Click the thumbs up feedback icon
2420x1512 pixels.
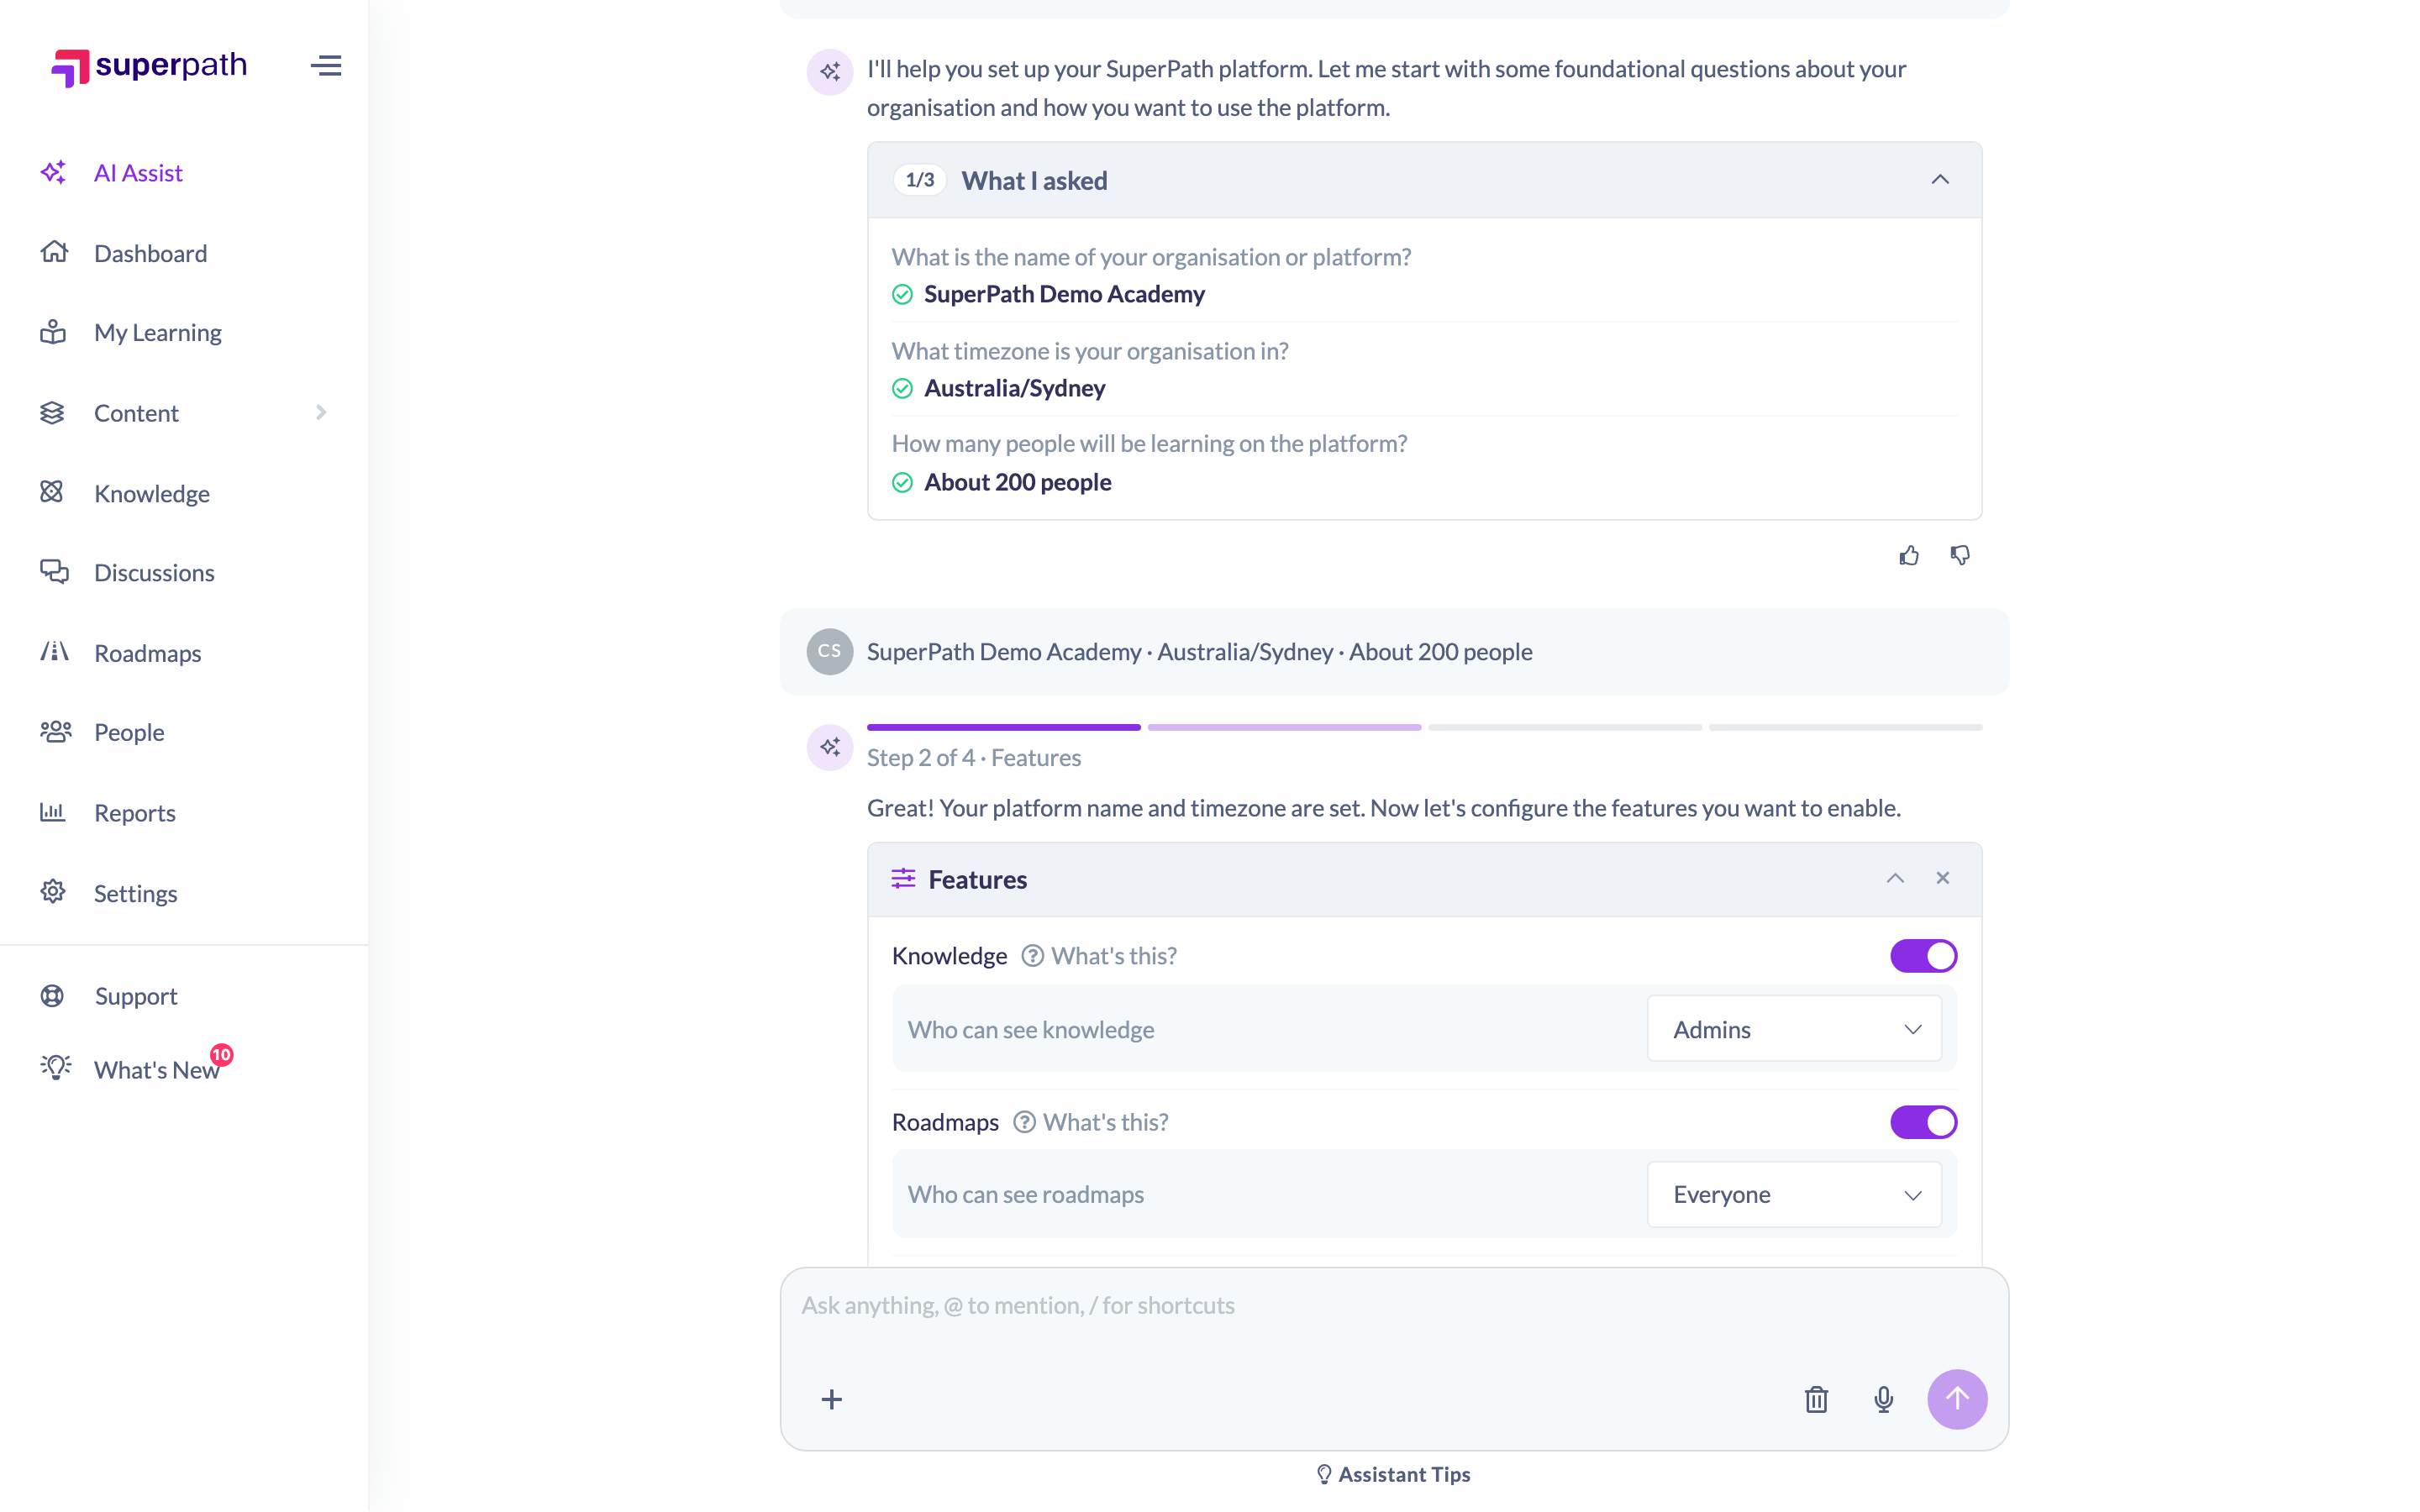tap(1909, 555)
